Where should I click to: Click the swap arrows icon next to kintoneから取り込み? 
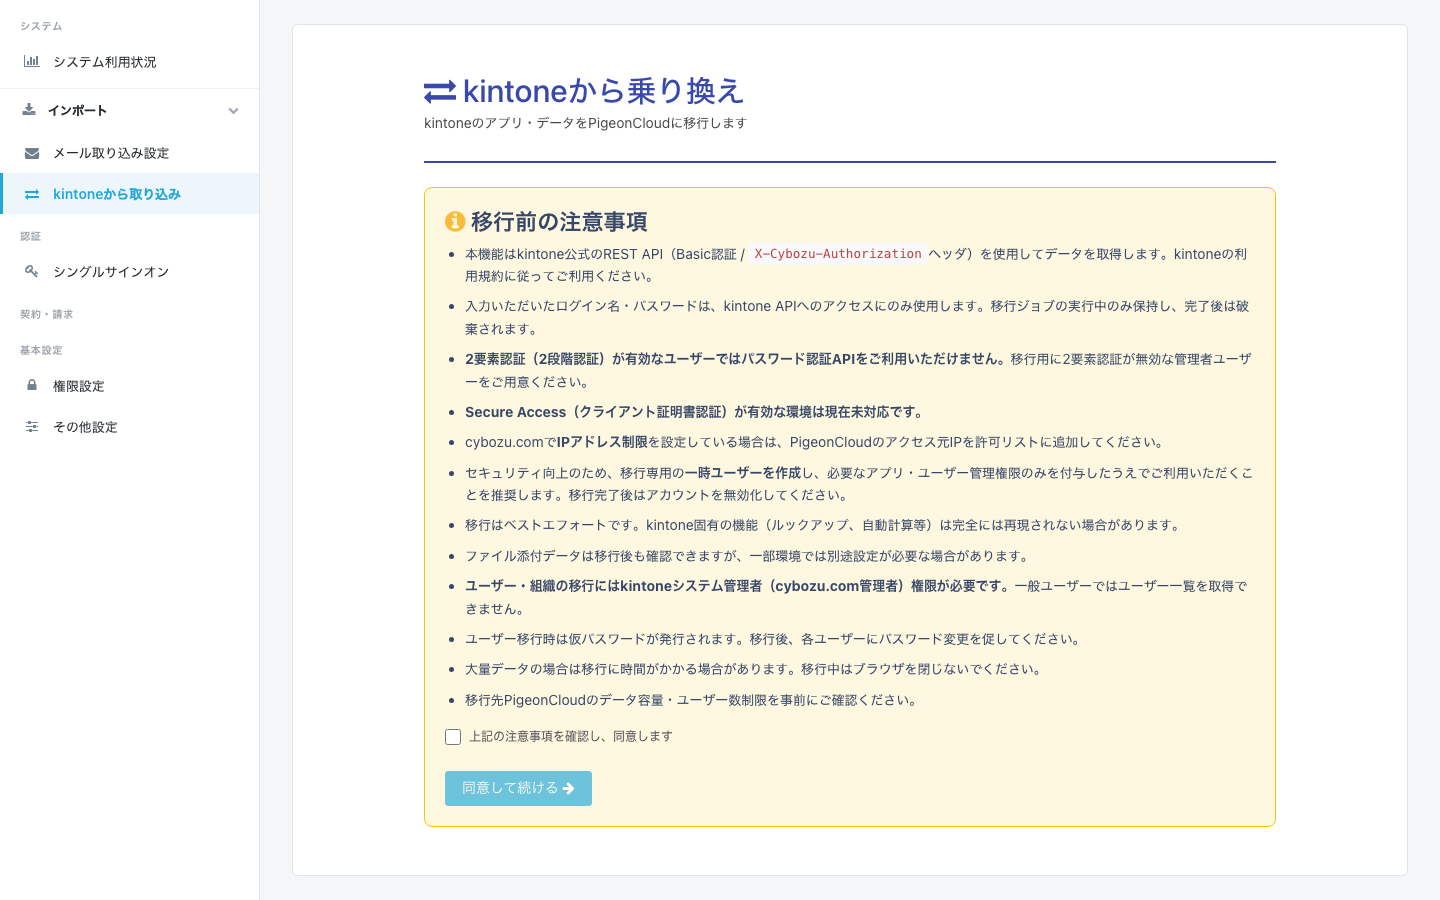click(29, 193)
